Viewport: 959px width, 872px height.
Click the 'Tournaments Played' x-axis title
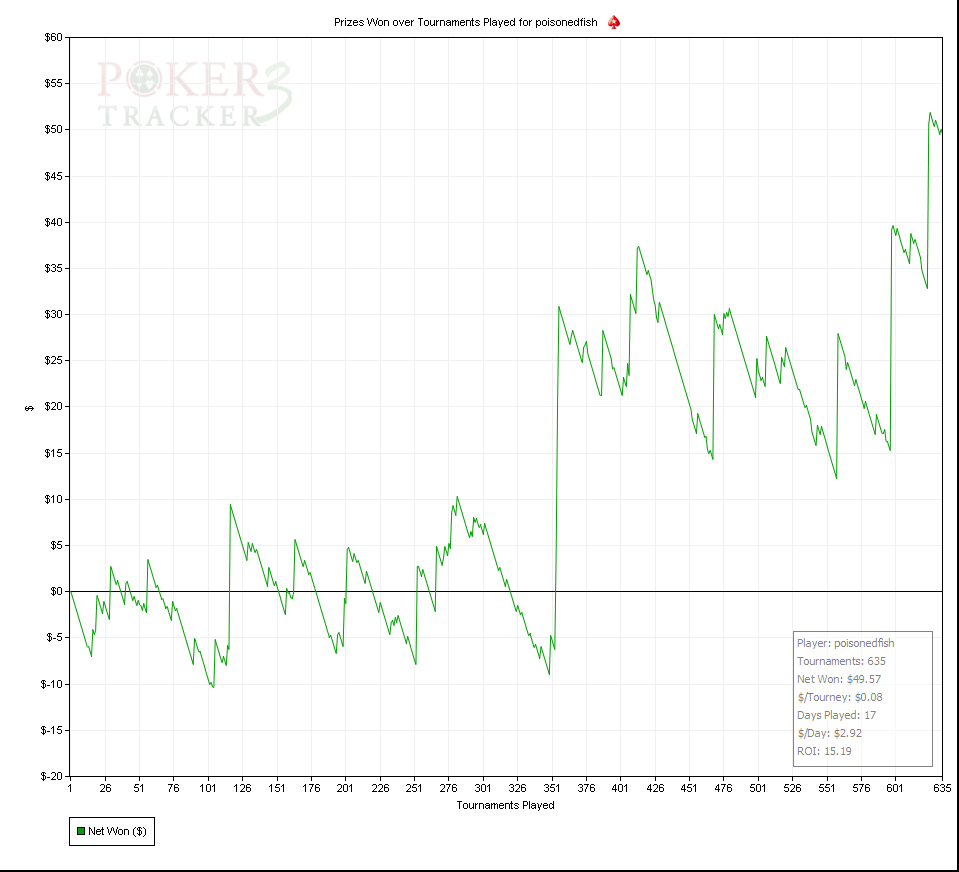[x=505, y=805]
